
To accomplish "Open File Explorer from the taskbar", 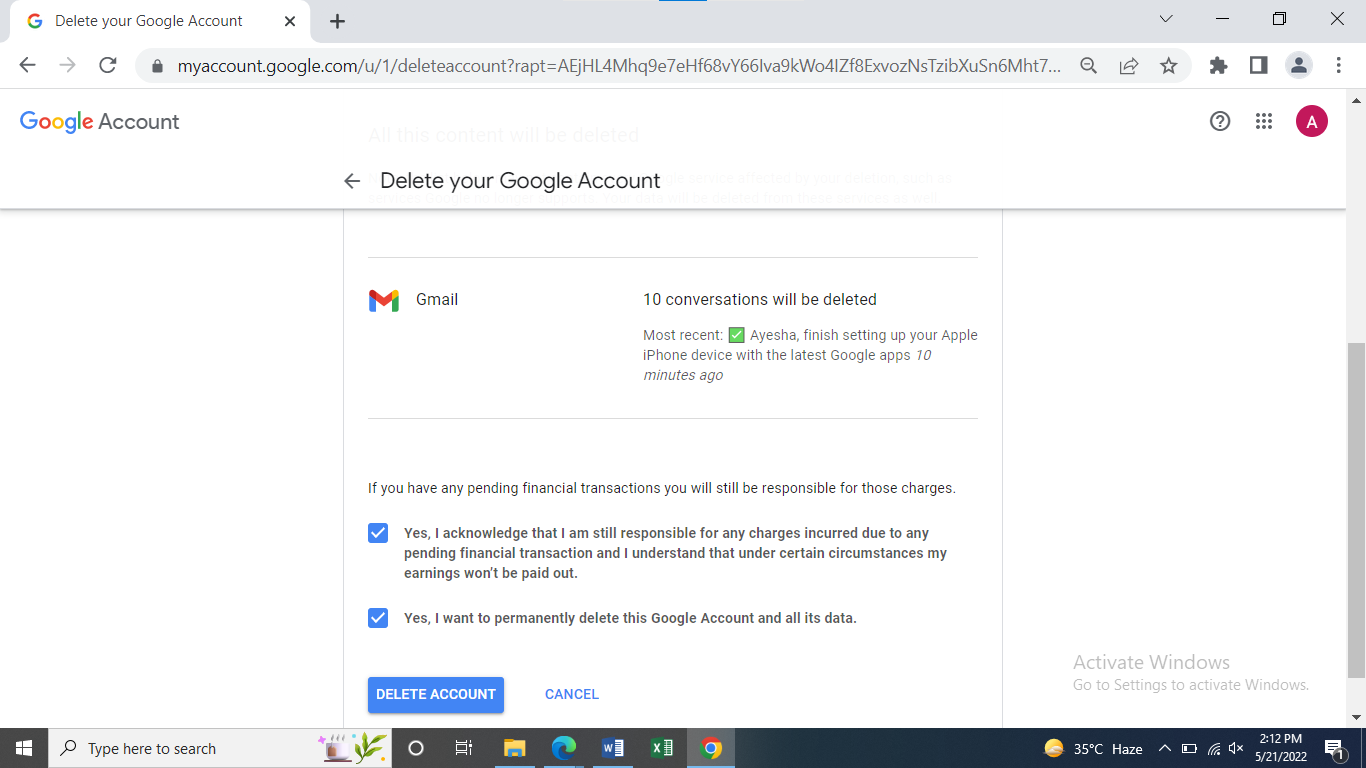I will click(x=514, y=748).
